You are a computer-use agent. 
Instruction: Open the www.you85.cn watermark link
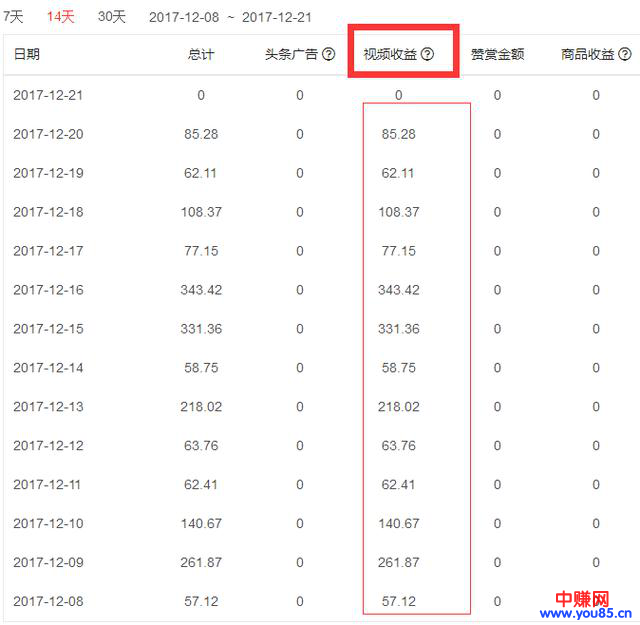(586, 613)
